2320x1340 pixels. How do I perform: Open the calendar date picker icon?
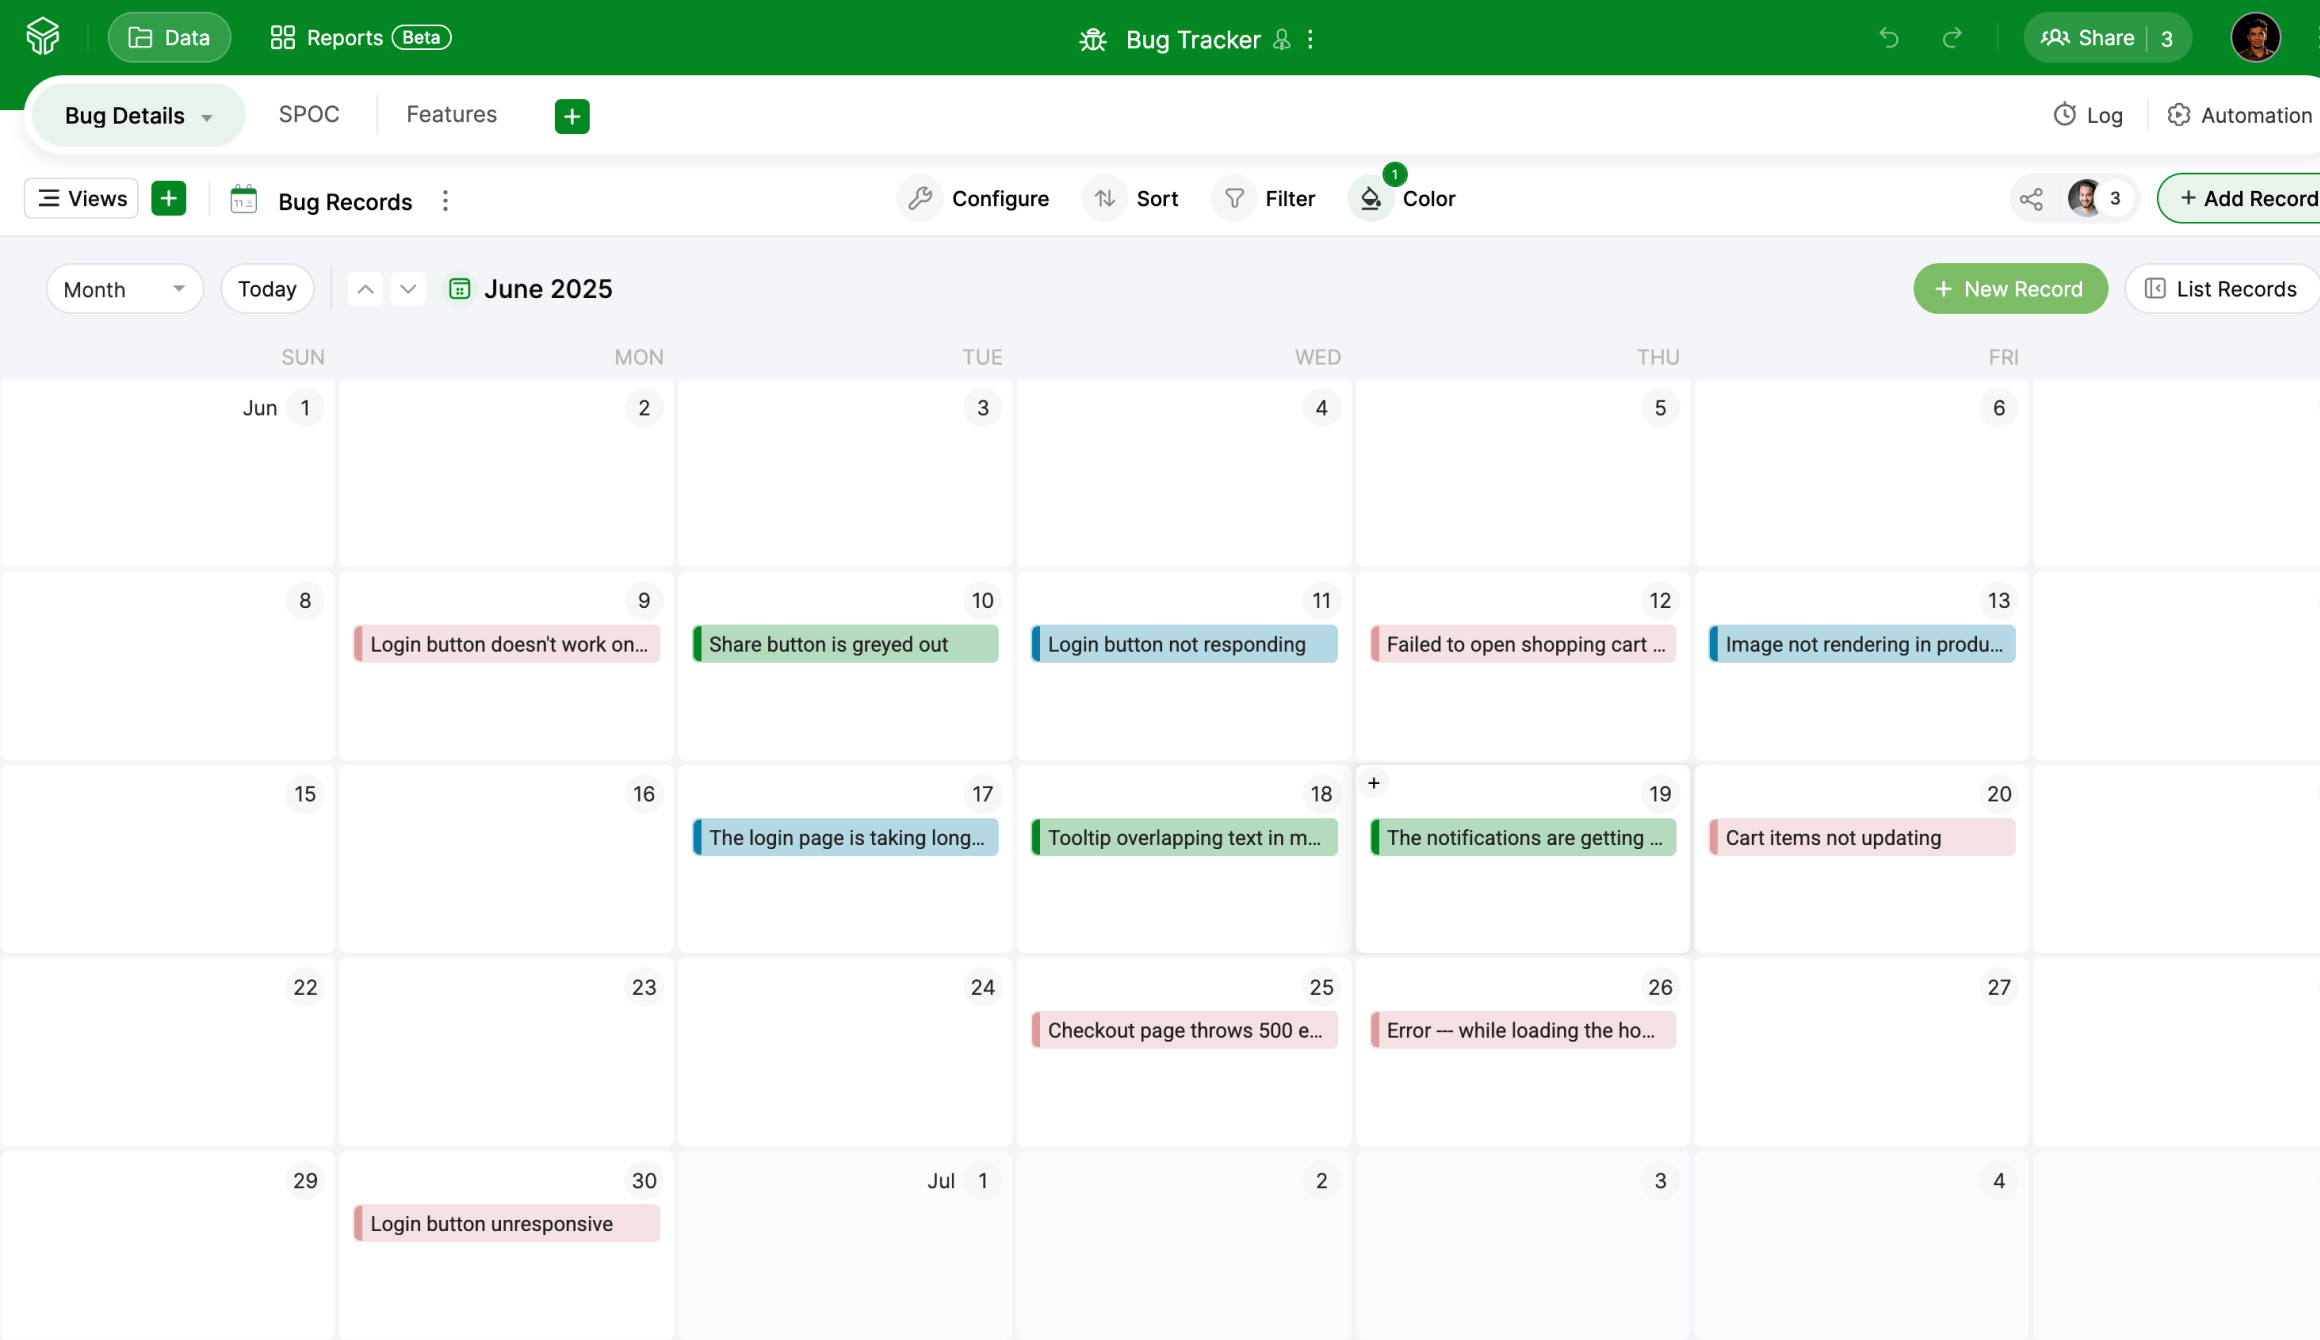[459, 289]
